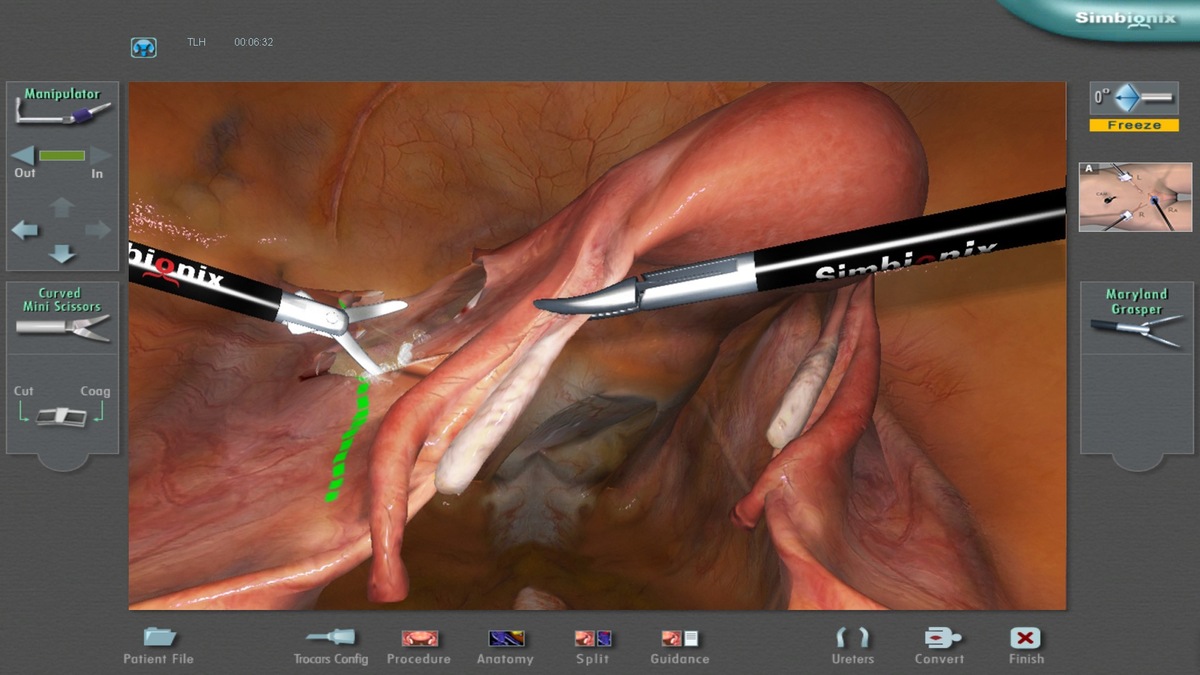Toggle the Cut/Coag pedal control
Screen dimensions: 1200x675
(x=61, y=416)
